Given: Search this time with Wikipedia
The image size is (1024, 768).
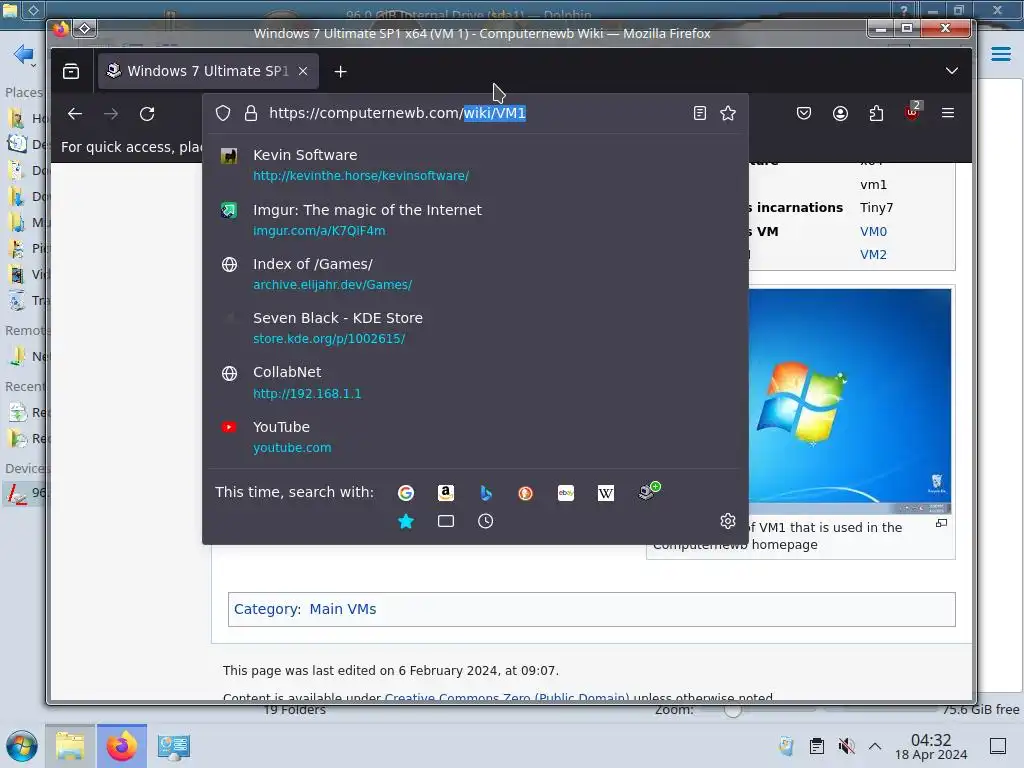Looking at the screenshot, I should (x=605, y=493).
